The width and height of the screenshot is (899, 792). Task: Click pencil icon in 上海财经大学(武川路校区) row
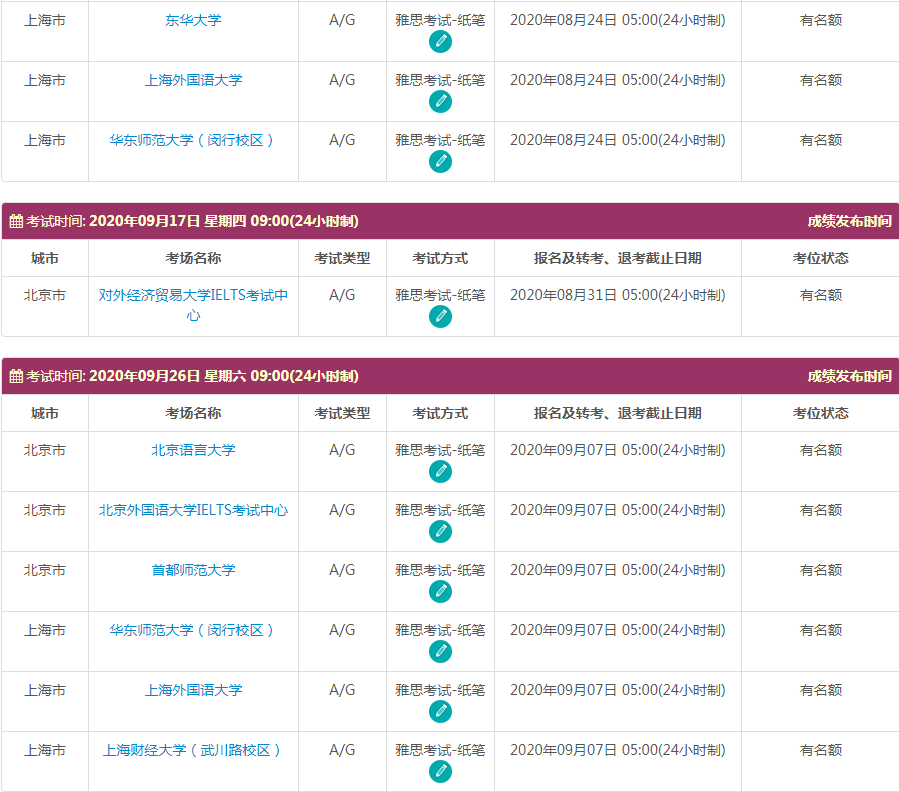coord(440,772)
